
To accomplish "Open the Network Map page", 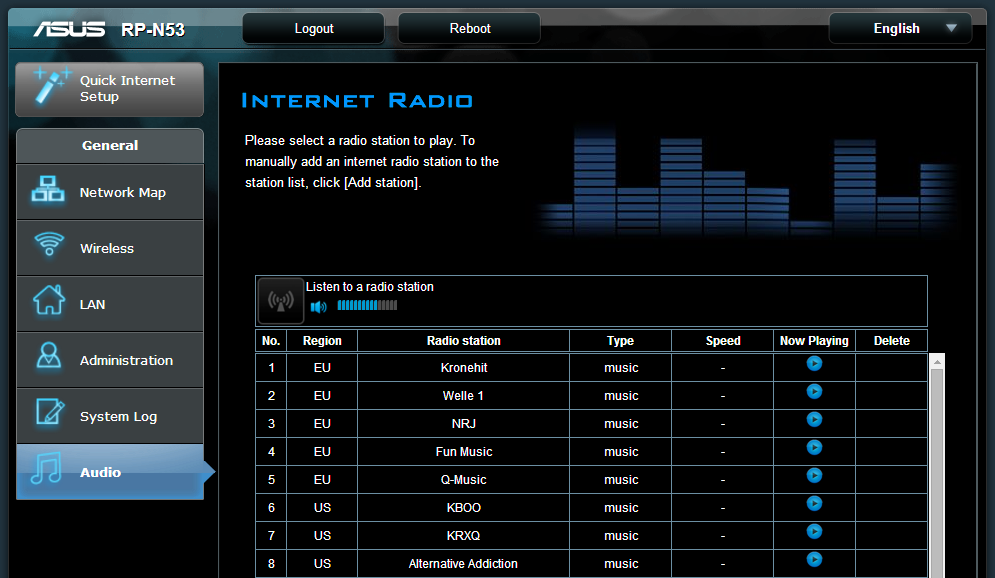I will pos(110,192).
